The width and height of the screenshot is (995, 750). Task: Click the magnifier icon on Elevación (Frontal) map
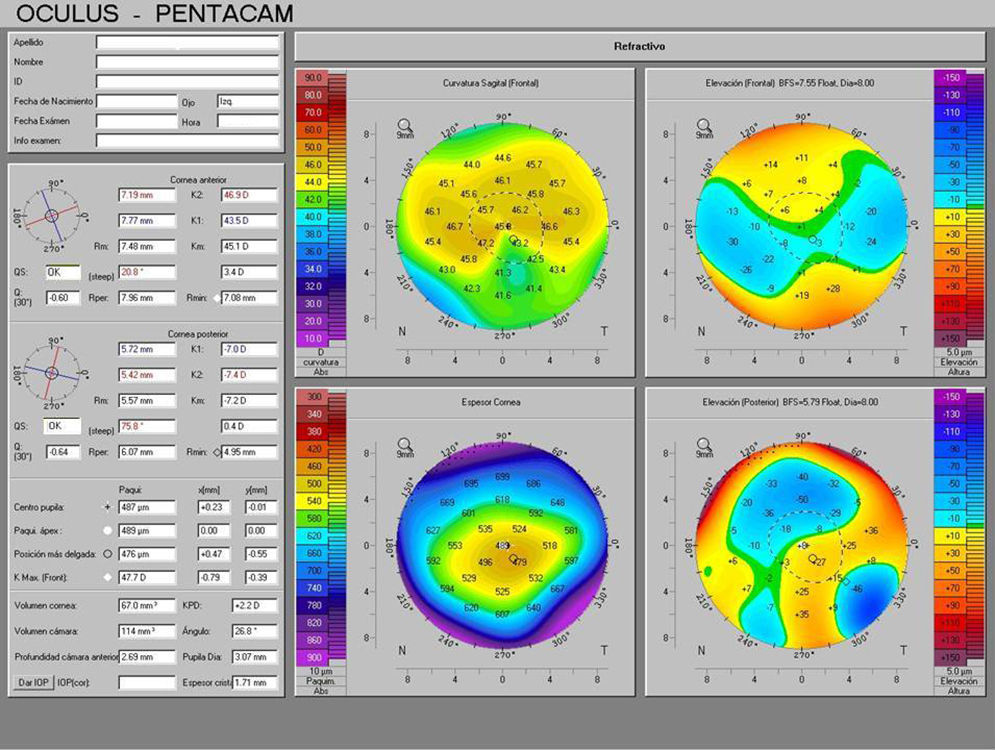tap(704, 125)
